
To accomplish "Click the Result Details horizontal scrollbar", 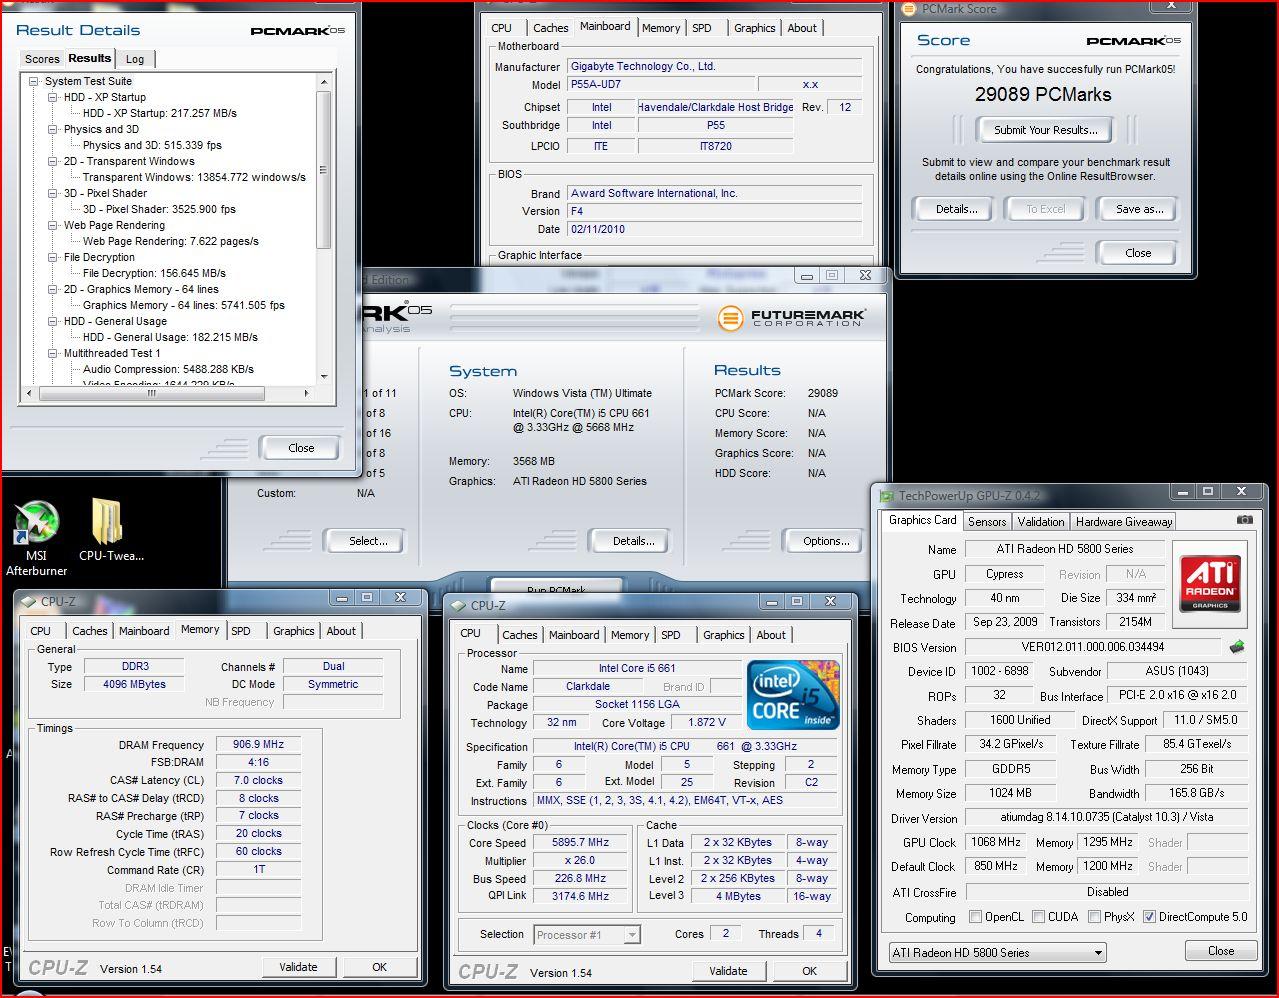I will pyautogui.click(x=168, y=393).
